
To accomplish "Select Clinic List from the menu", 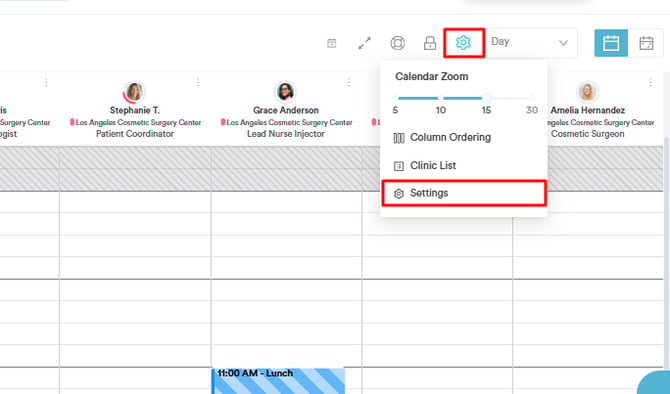I will [464, 165].
